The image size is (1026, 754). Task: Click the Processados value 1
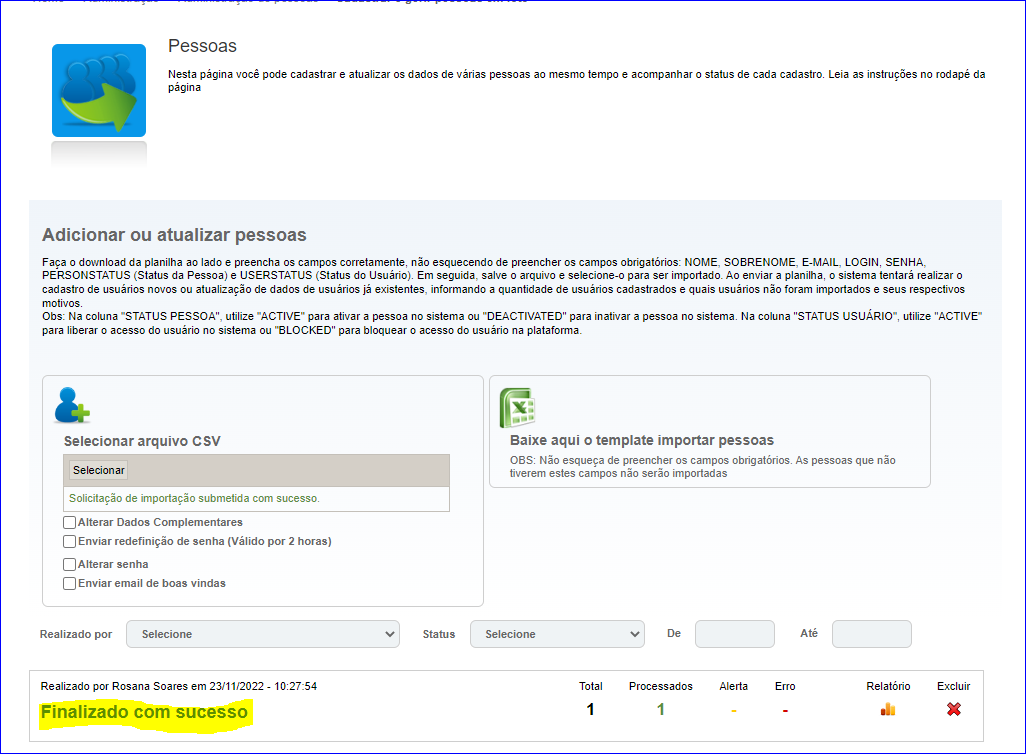661,709
